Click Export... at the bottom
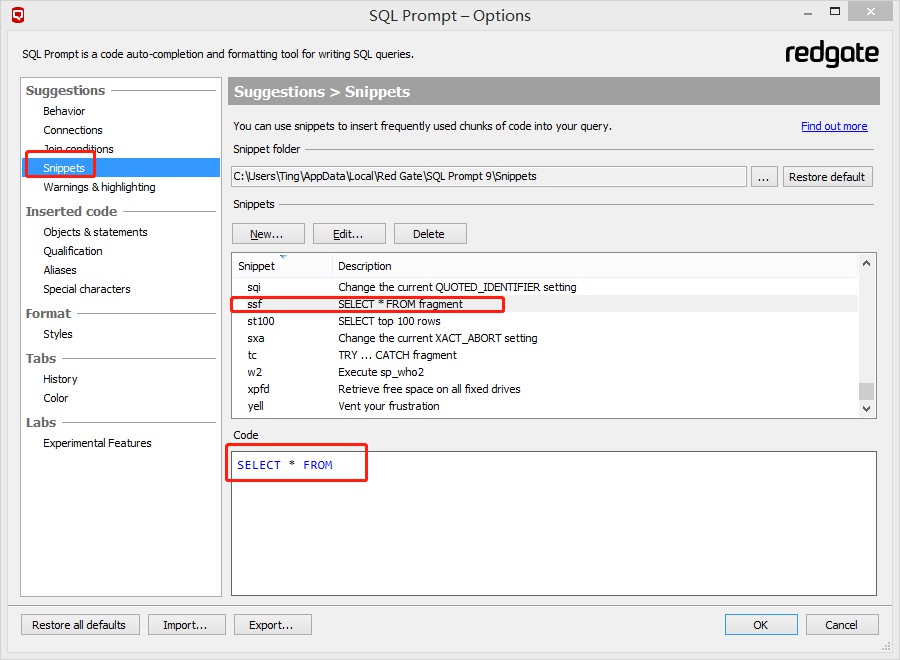This screenshot has height=660, width=900. 273,625
